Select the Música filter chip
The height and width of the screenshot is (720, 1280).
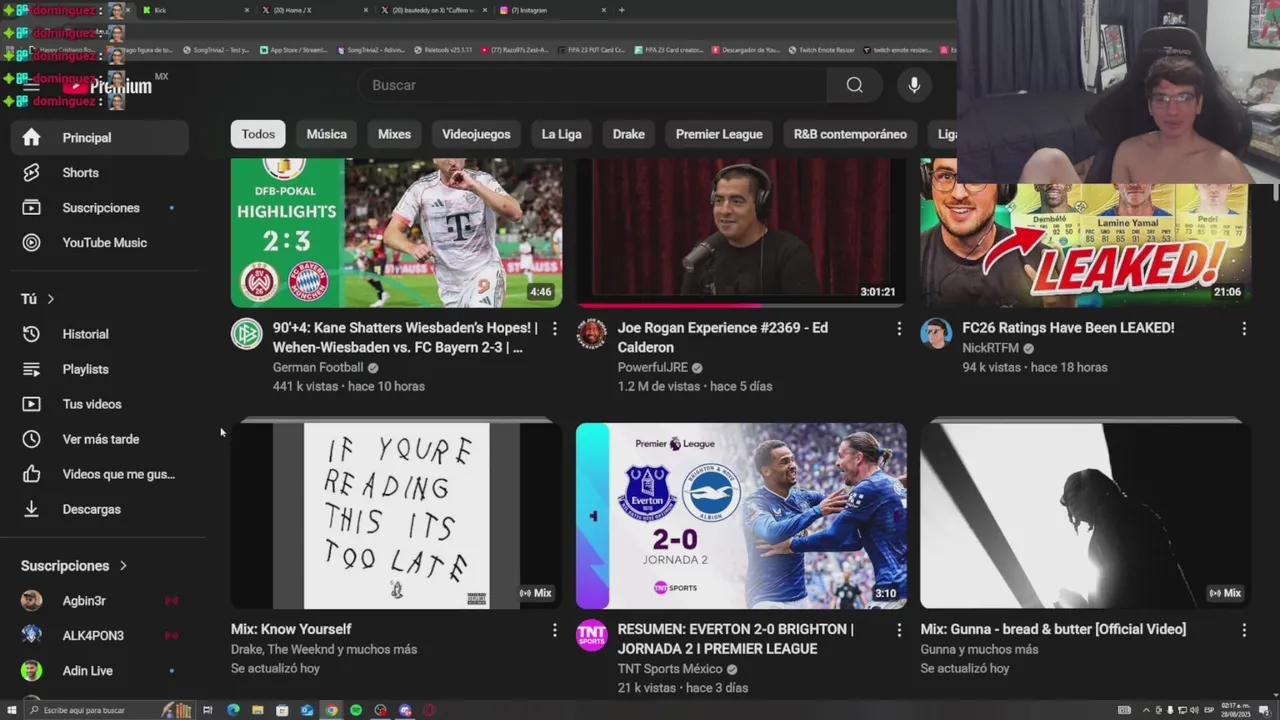click(x=326, y=134)
